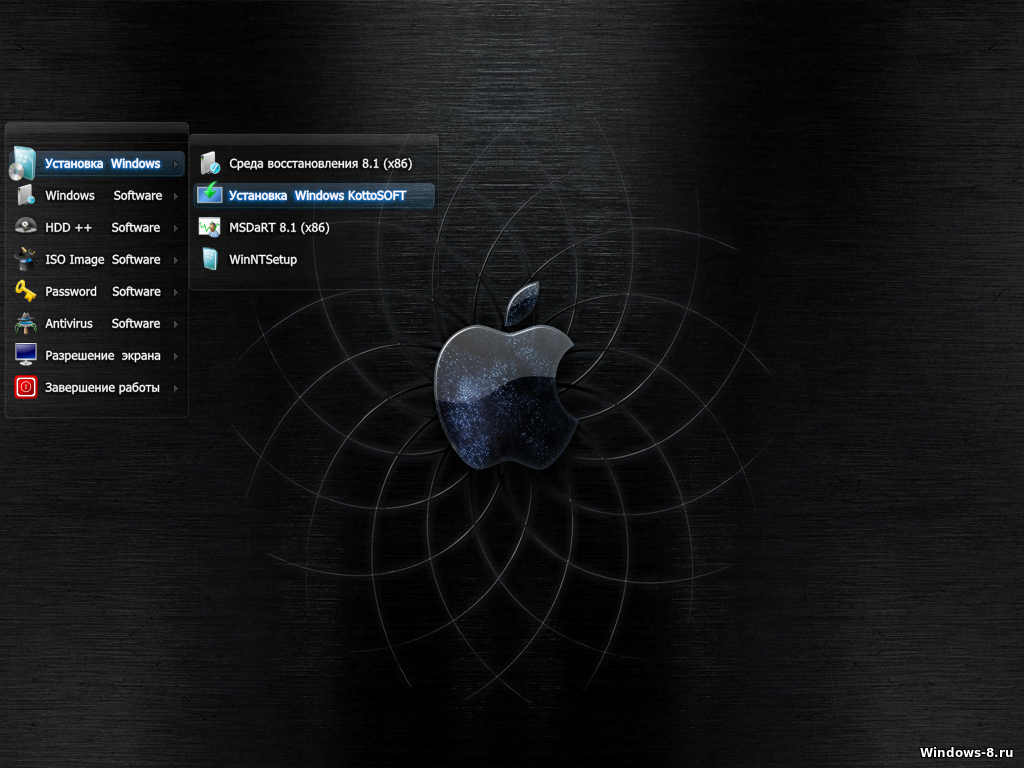Image resolution: width=1024 pixels, height=768 pixels.
Task: Launch Среда восстановления 8.1 (x86)
Action: (313, 163)
